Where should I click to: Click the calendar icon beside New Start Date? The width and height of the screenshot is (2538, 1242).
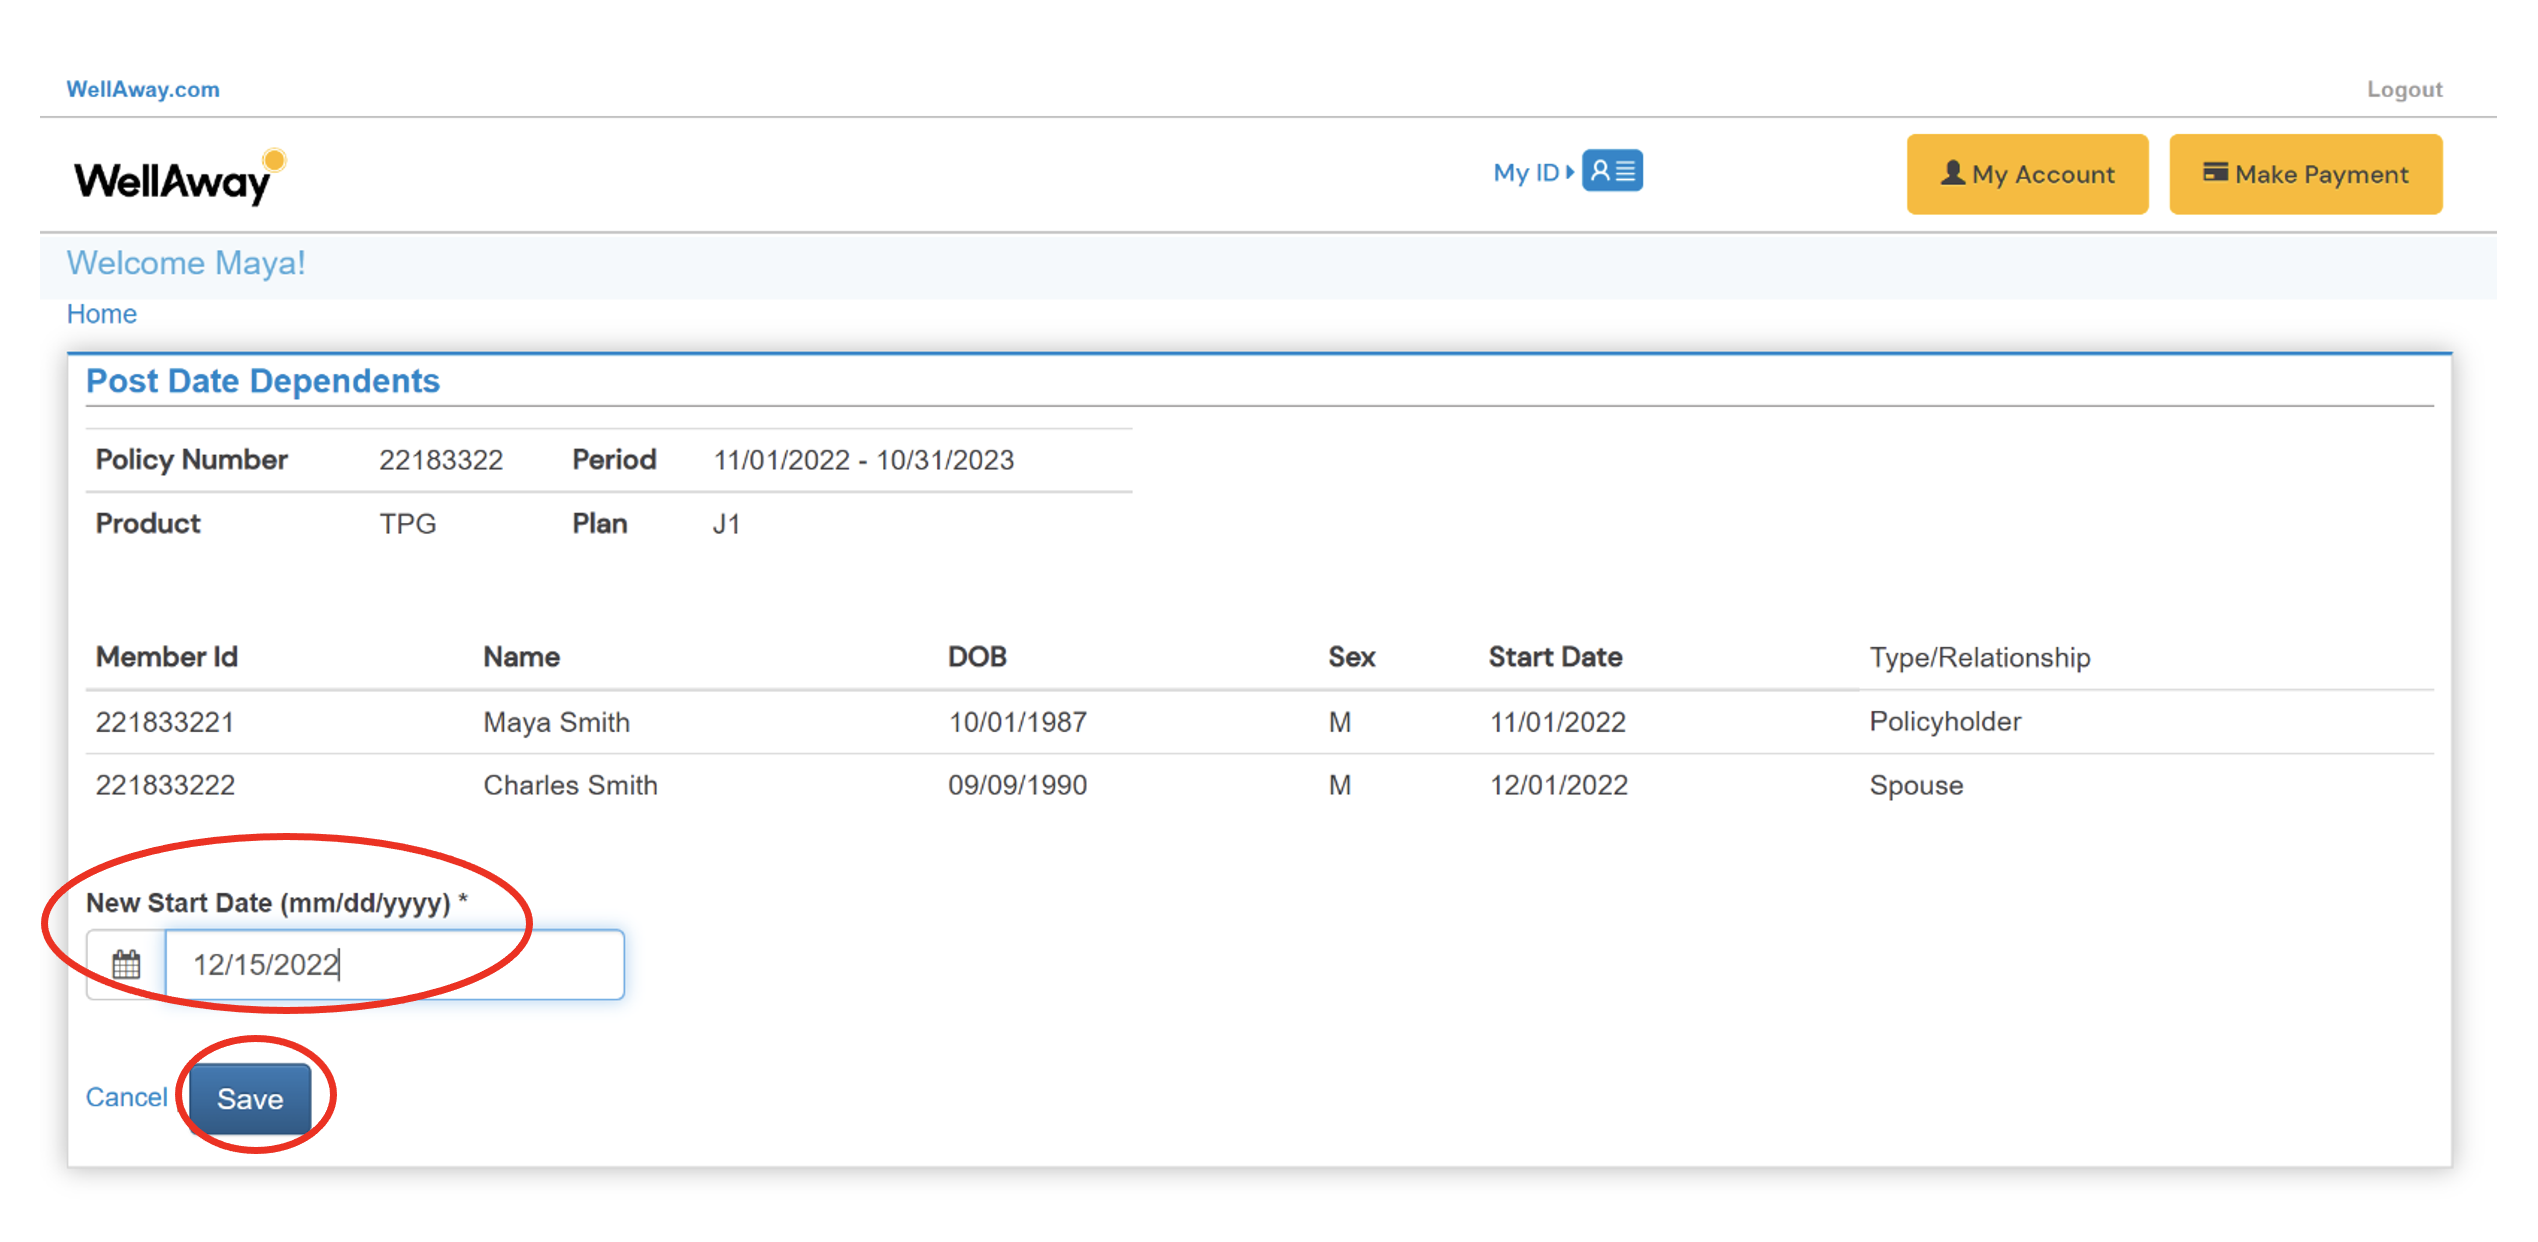coord(126,965)
